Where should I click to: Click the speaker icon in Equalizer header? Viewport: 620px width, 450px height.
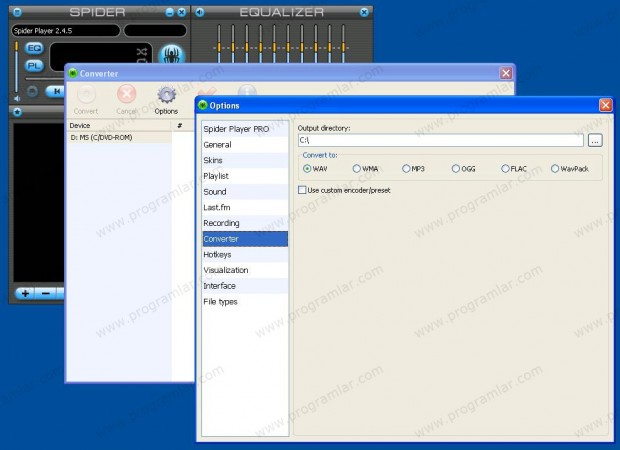(200, 13)
